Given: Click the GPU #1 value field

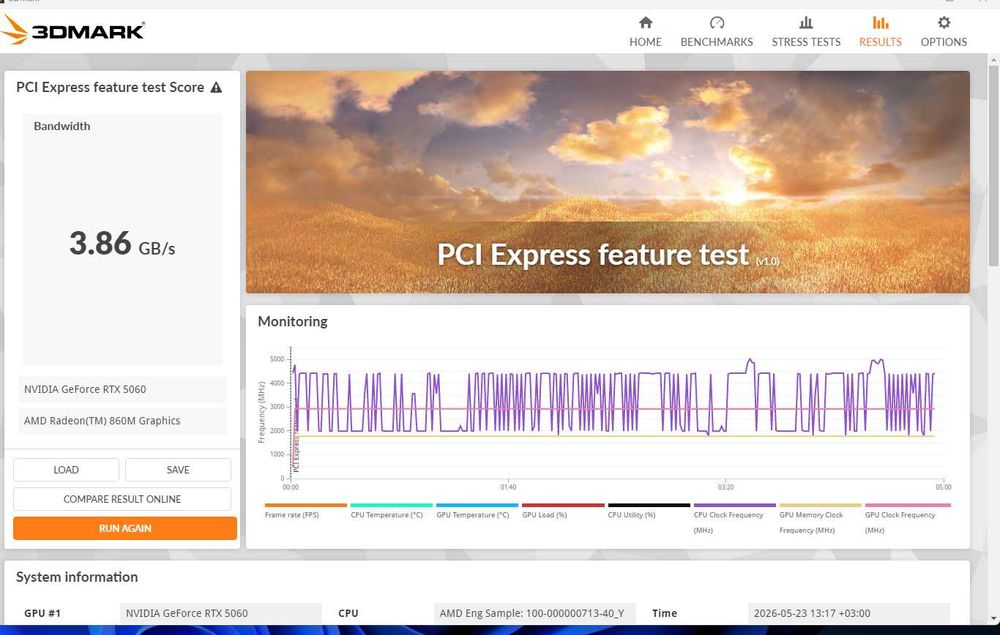Looking at the screenshot, I should (x=221, y=613).
